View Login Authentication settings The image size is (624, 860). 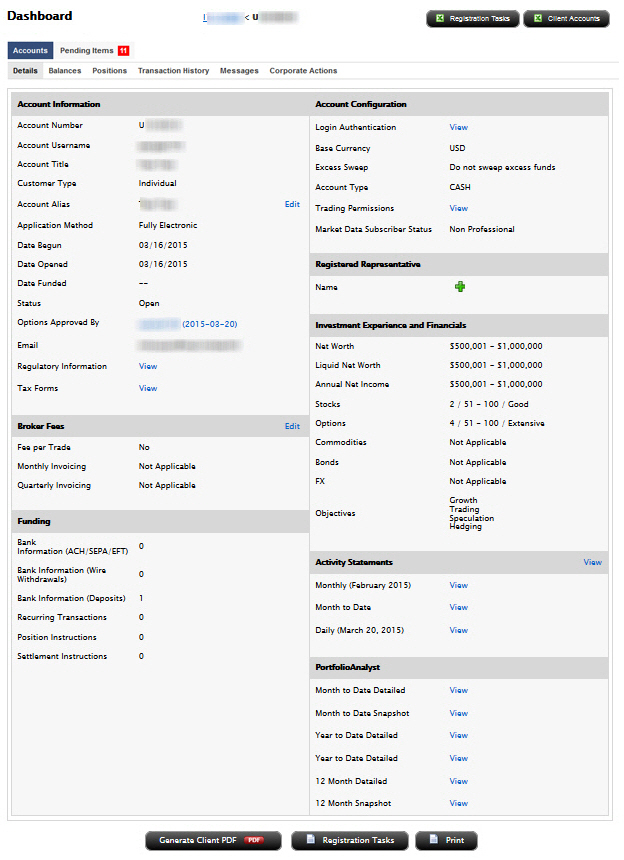[458, 128]
